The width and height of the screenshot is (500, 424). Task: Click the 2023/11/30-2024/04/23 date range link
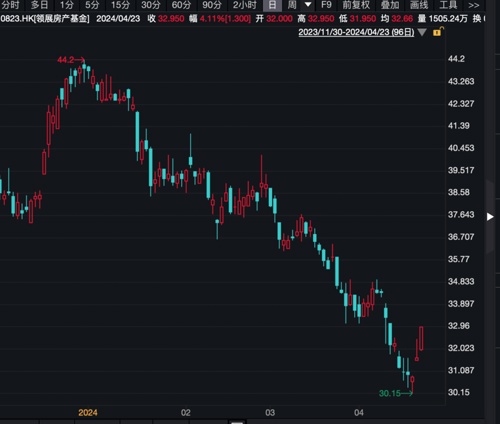[x=356, y=32]
